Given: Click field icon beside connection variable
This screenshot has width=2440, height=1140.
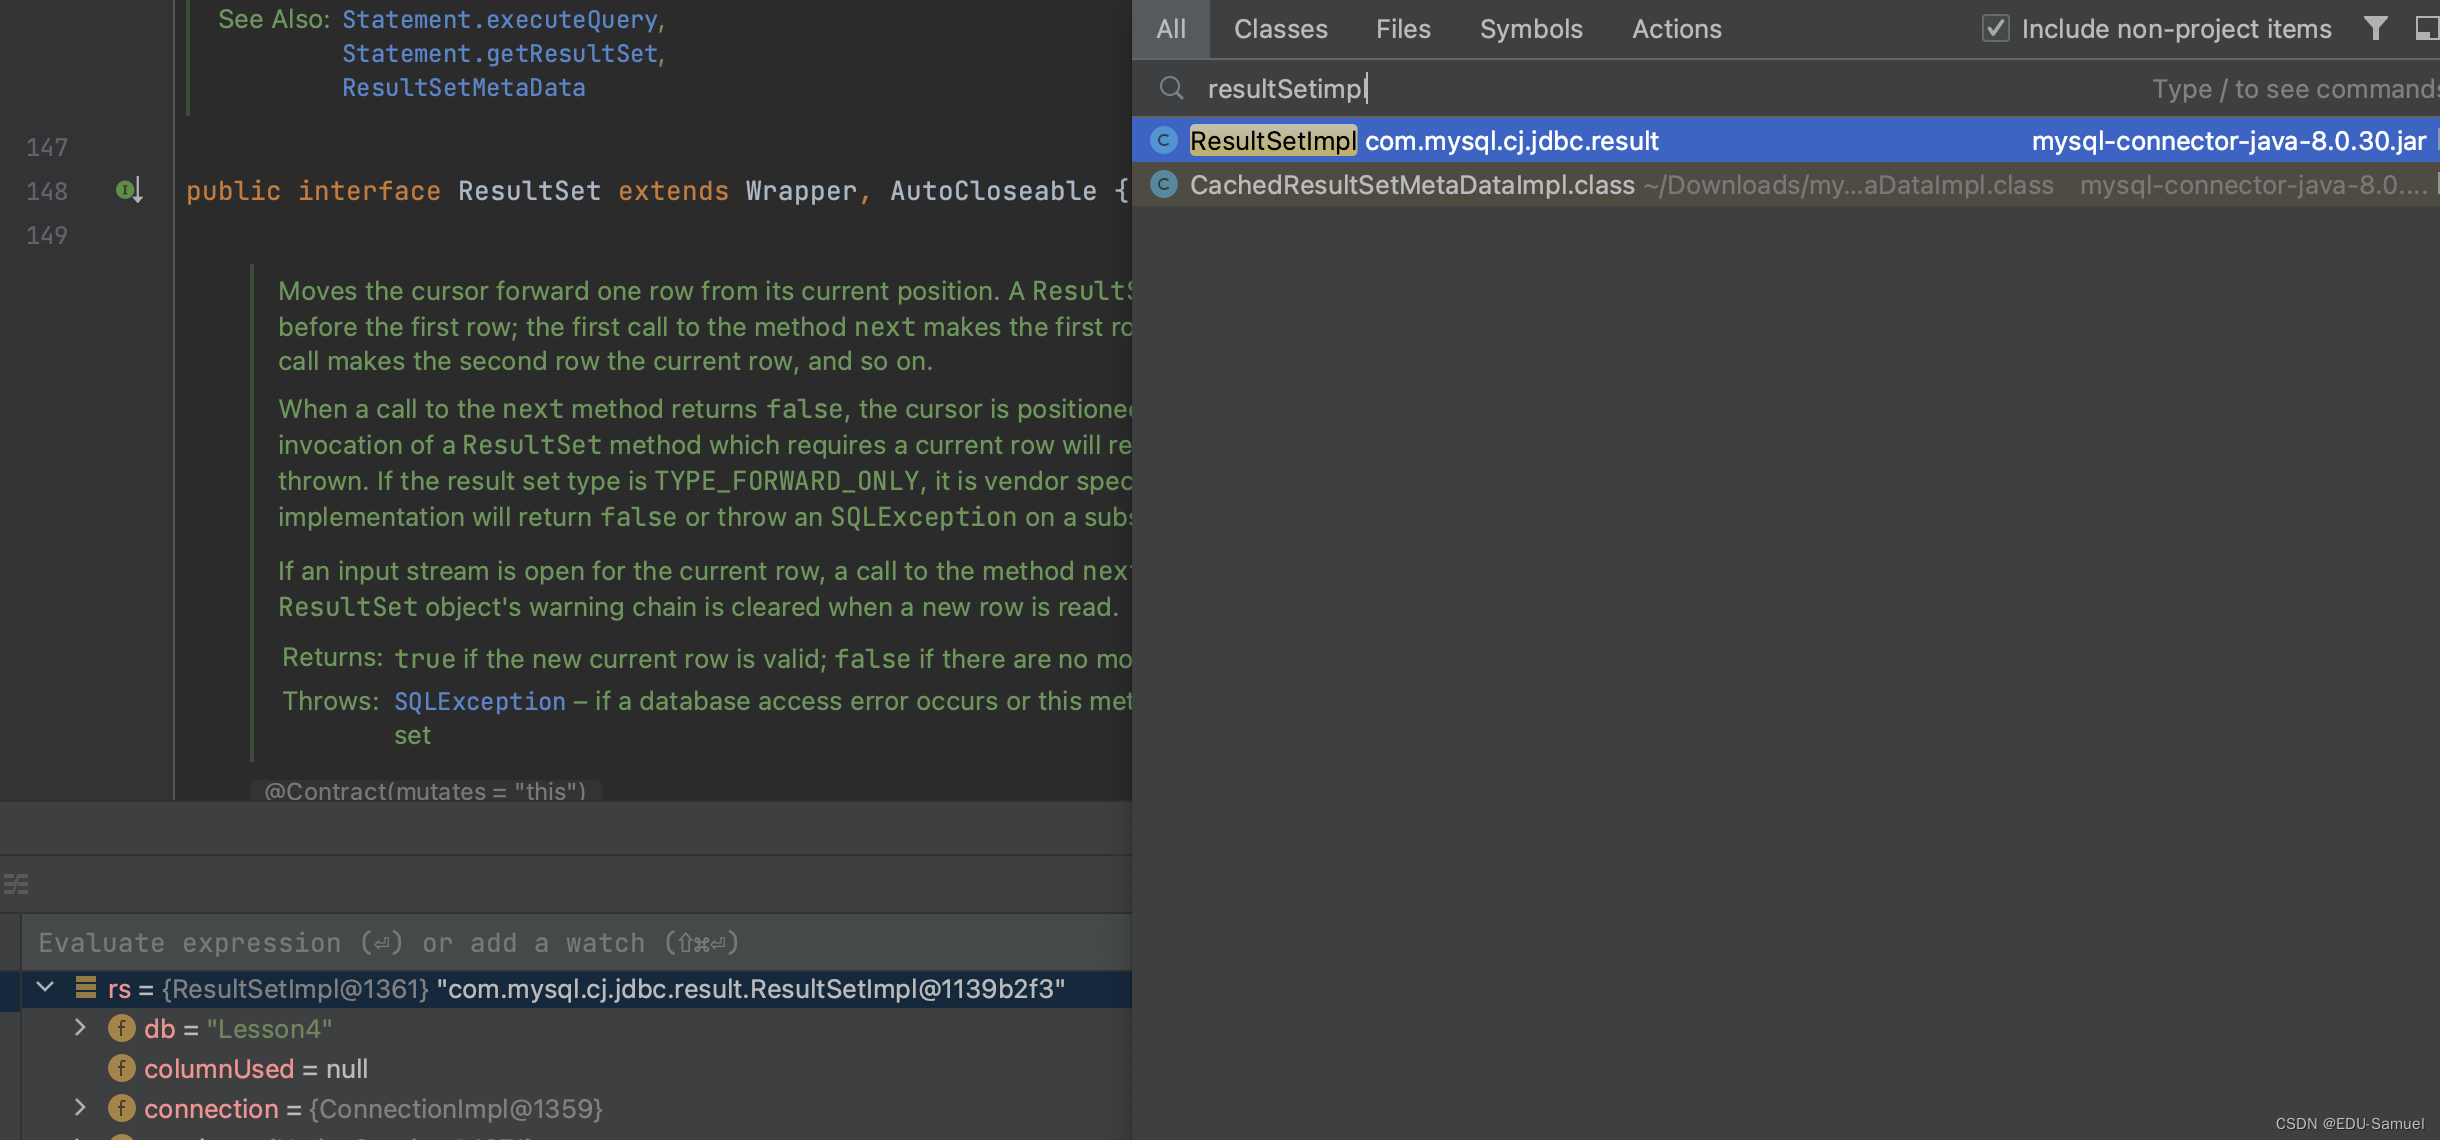Looking at the screenshot, I should click(x=122, y=1108).
